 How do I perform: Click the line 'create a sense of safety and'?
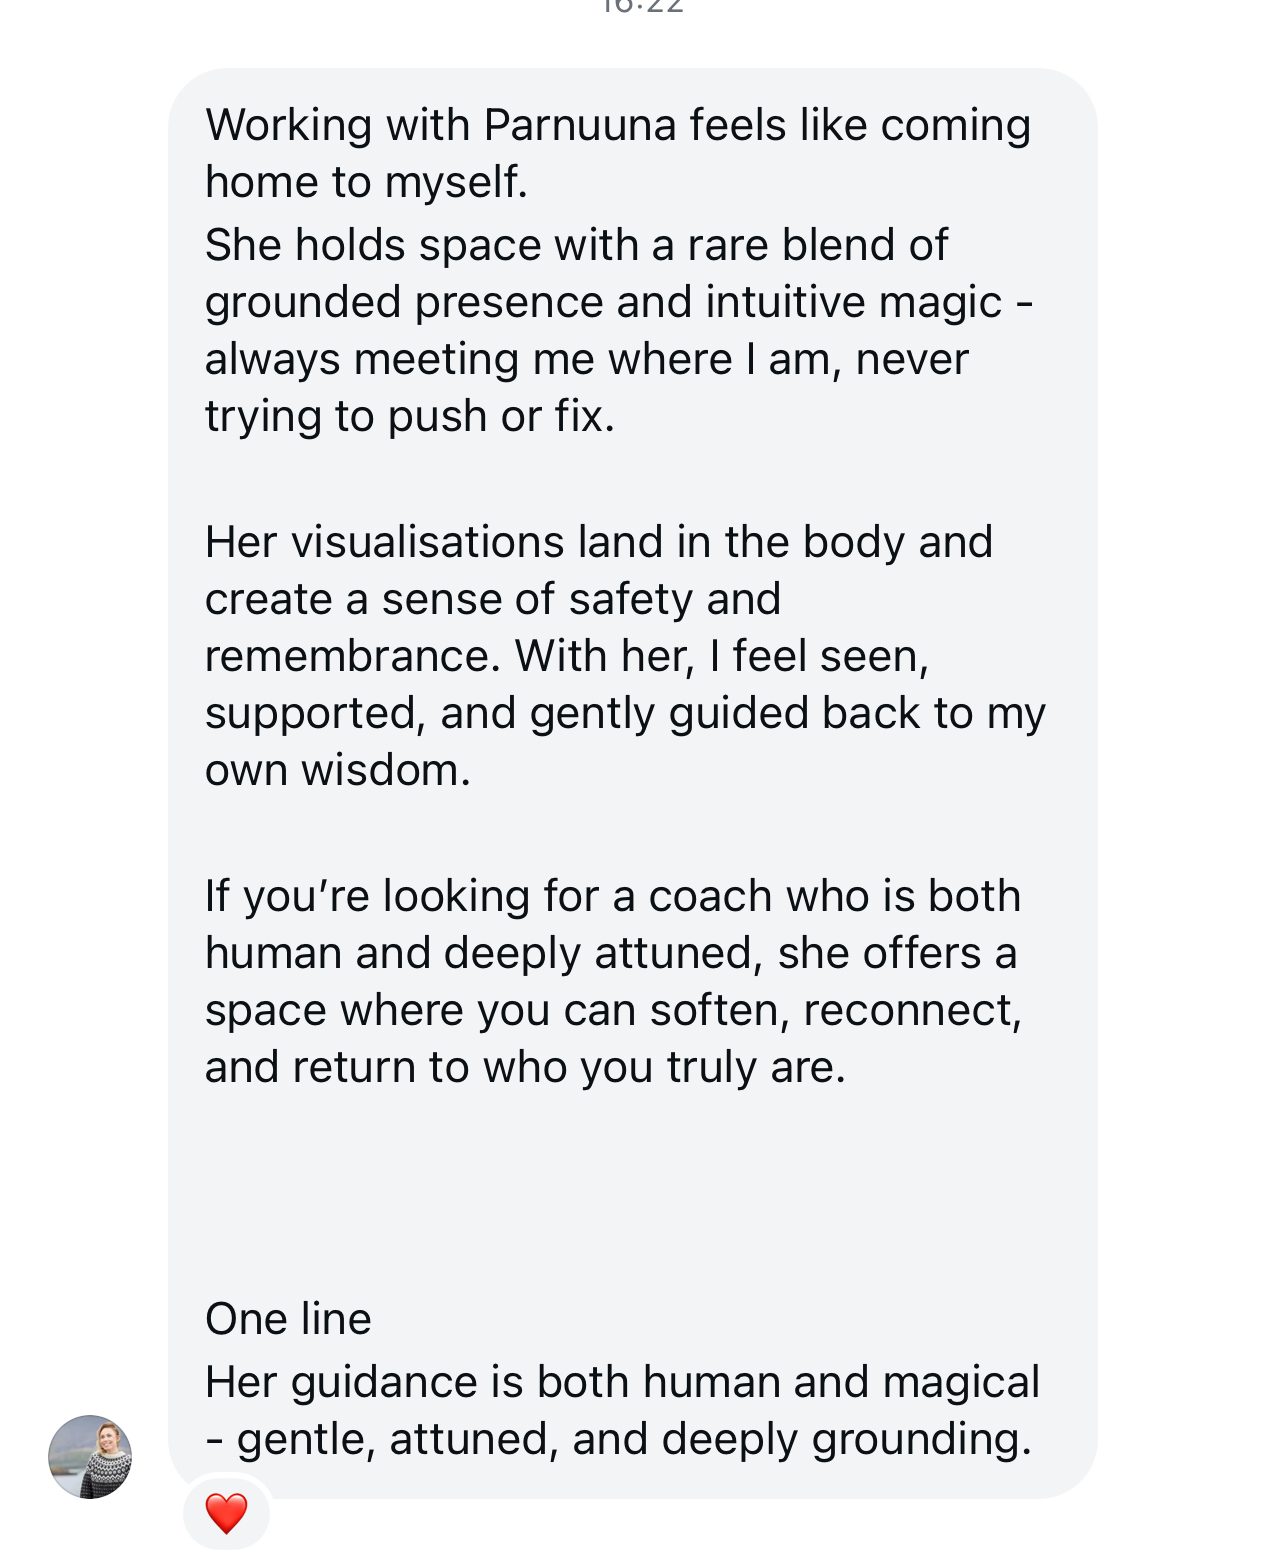coord(493,599)
